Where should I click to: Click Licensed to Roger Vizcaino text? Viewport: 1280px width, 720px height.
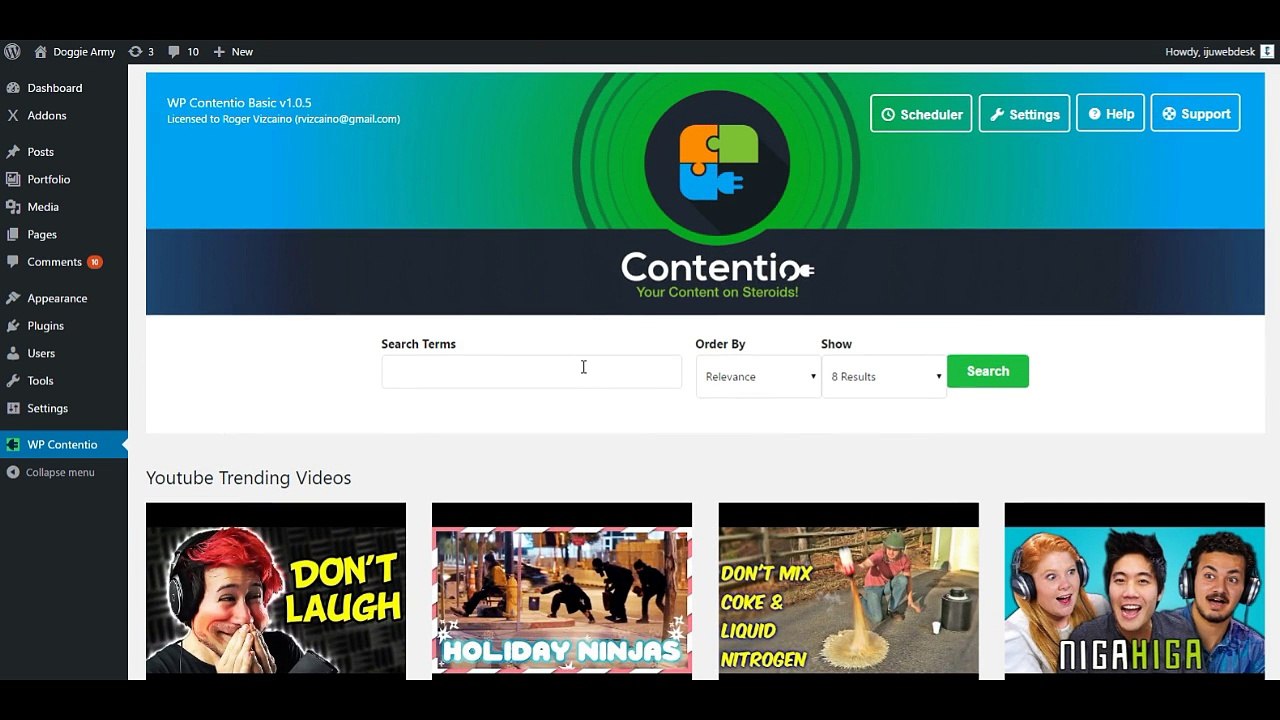click(x=283, y=119)
